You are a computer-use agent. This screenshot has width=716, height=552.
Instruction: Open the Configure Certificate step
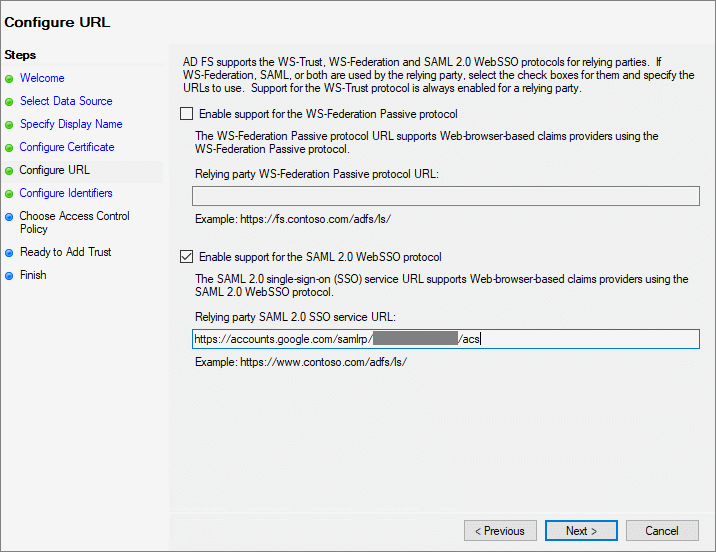67,147
